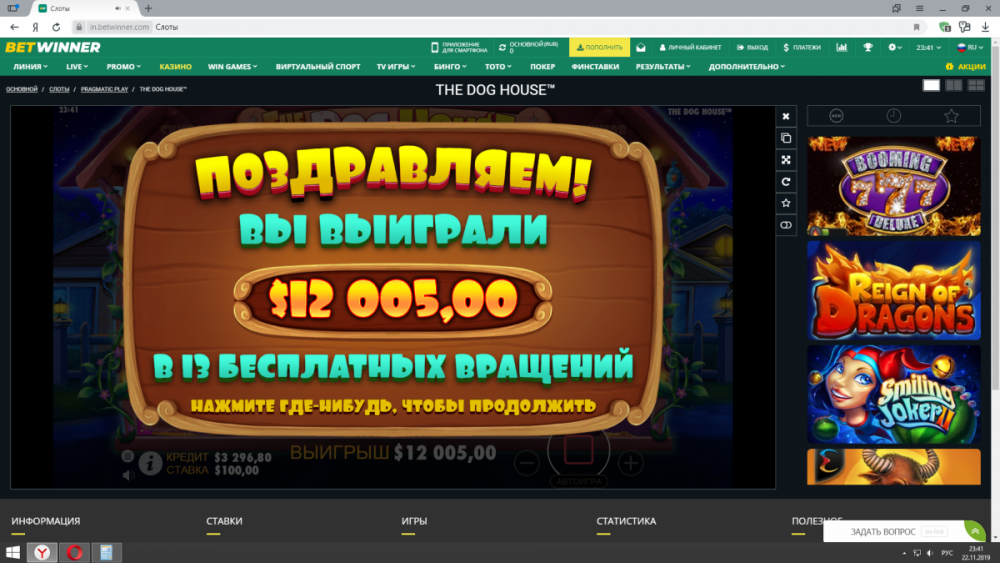
Task: Show recently played games tab
Action: (893, 115)
